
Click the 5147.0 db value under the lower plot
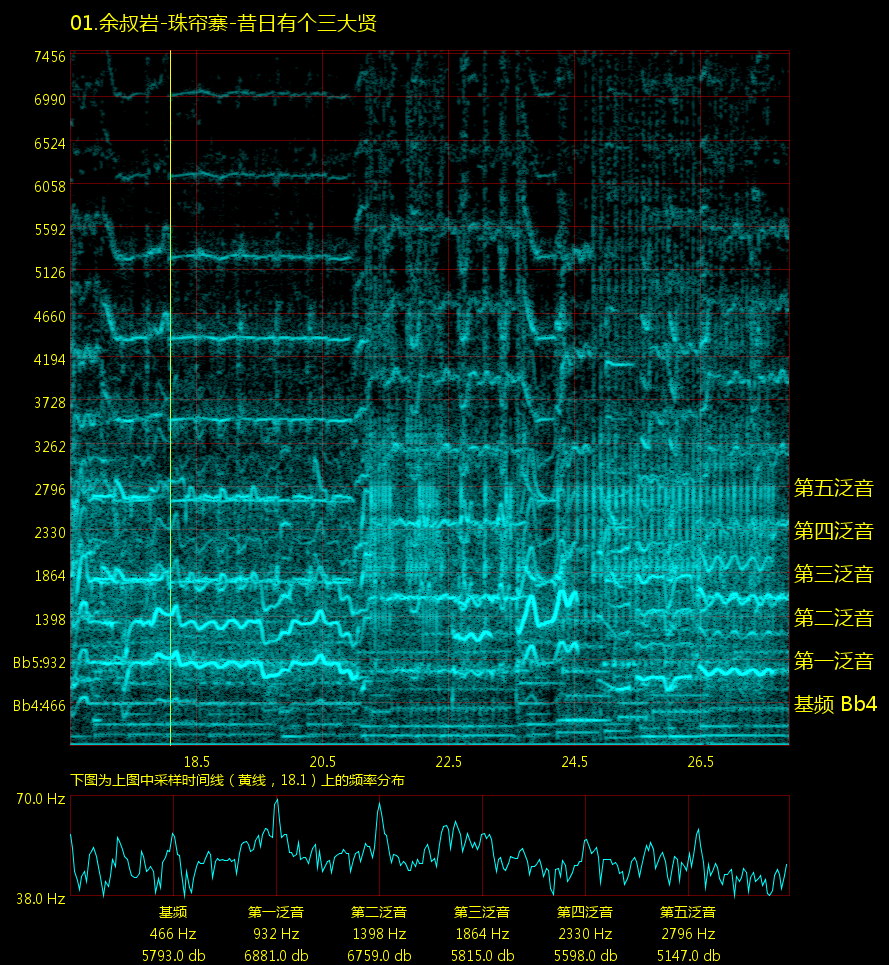[x=688, y=955]
